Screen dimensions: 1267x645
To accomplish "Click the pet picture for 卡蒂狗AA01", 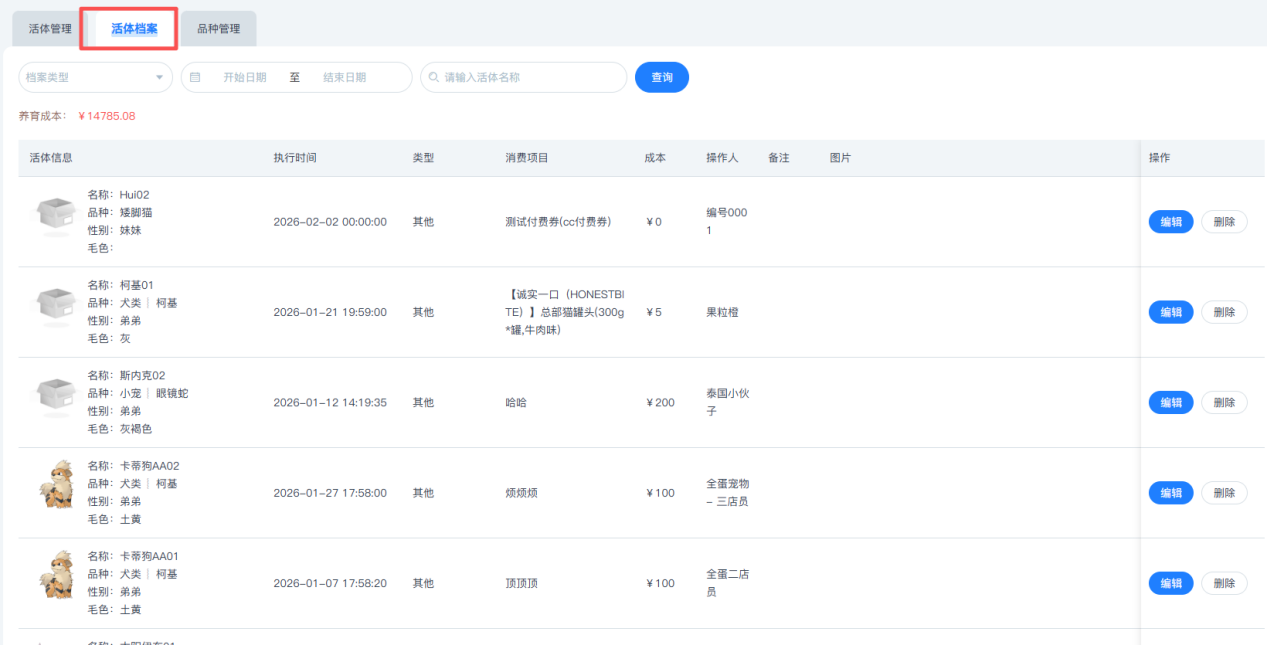I will [x=57, y=578].
